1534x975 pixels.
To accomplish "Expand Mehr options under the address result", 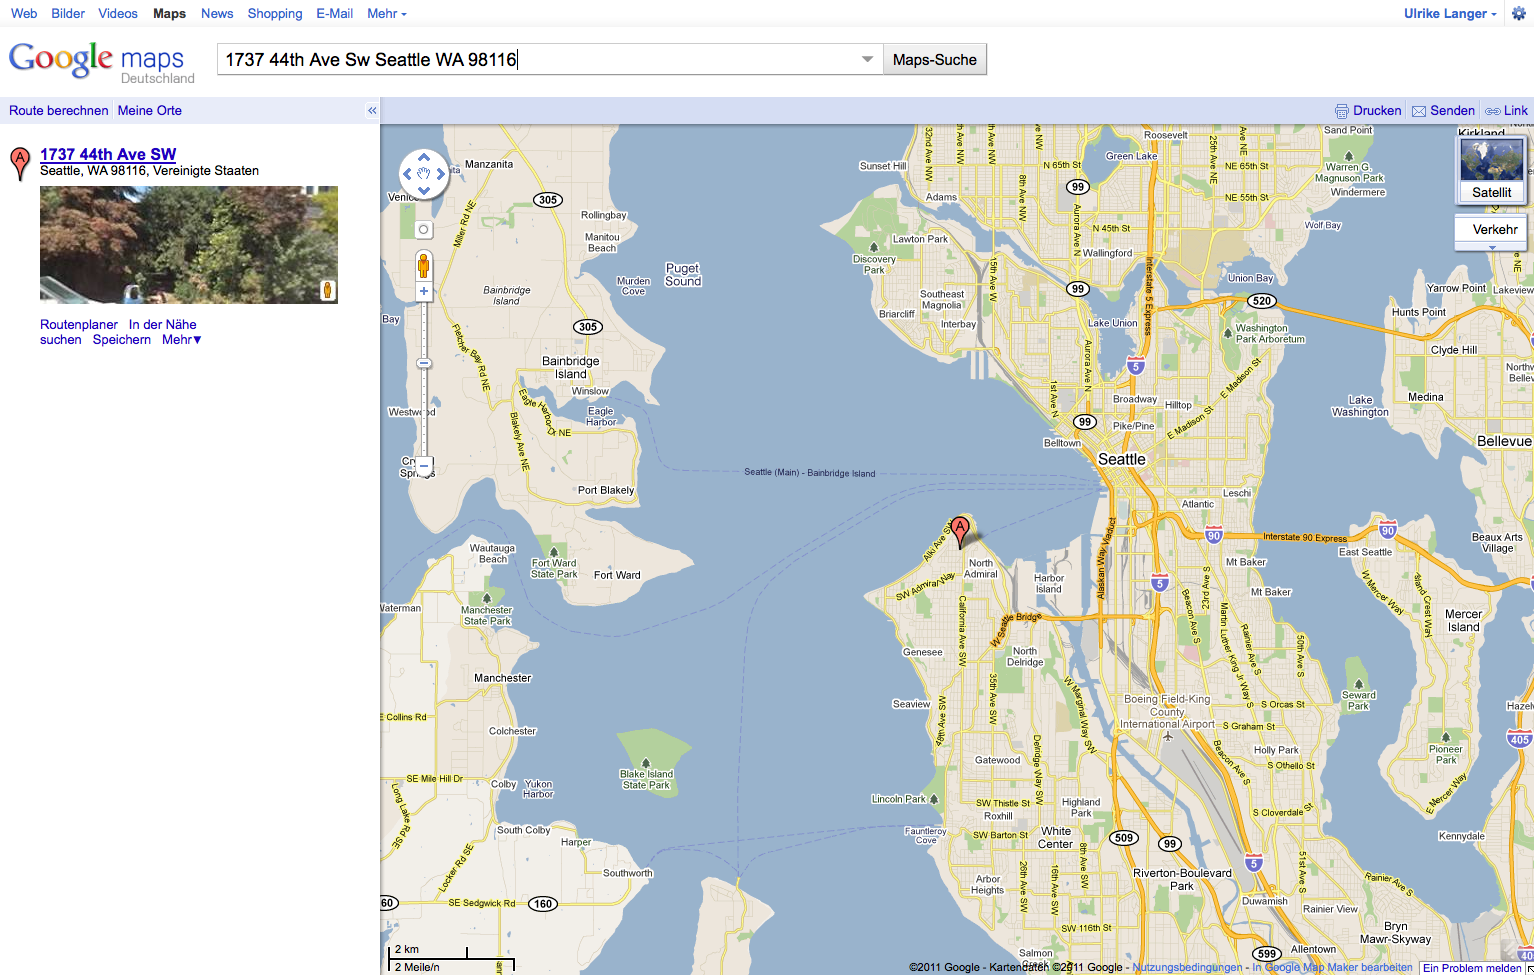I will [x=181, y=340].
